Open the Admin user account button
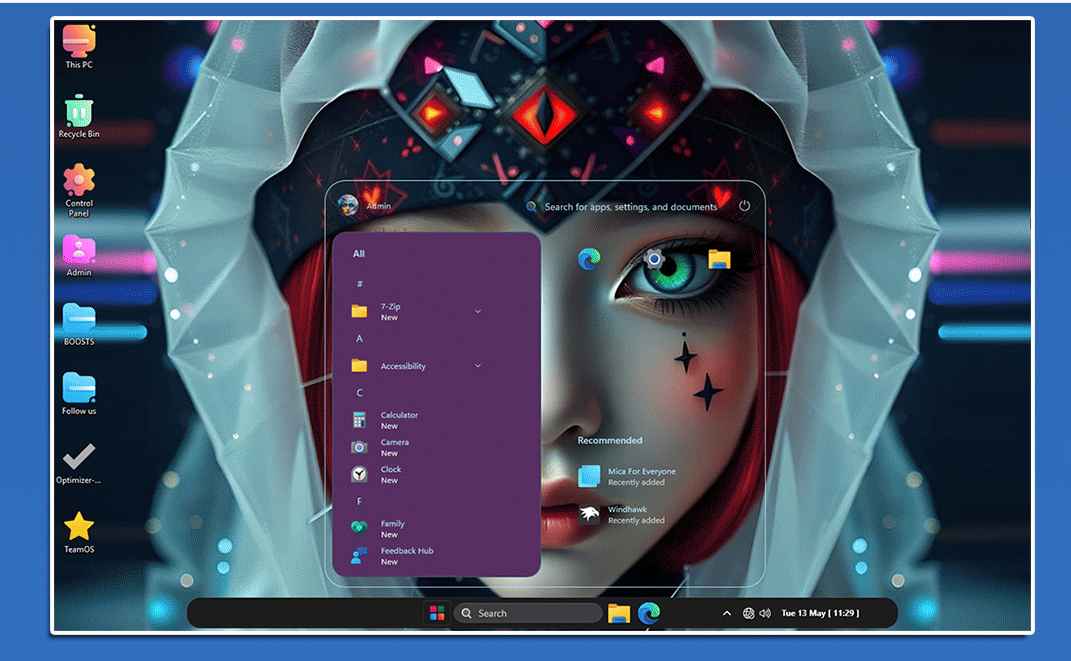Viewport: 1071px width, 661px height. (x=365, y=206)
